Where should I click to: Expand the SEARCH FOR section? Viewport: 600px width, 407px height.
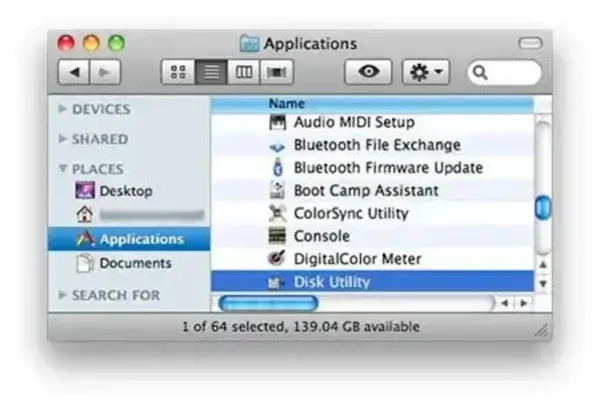click(62, 295)
